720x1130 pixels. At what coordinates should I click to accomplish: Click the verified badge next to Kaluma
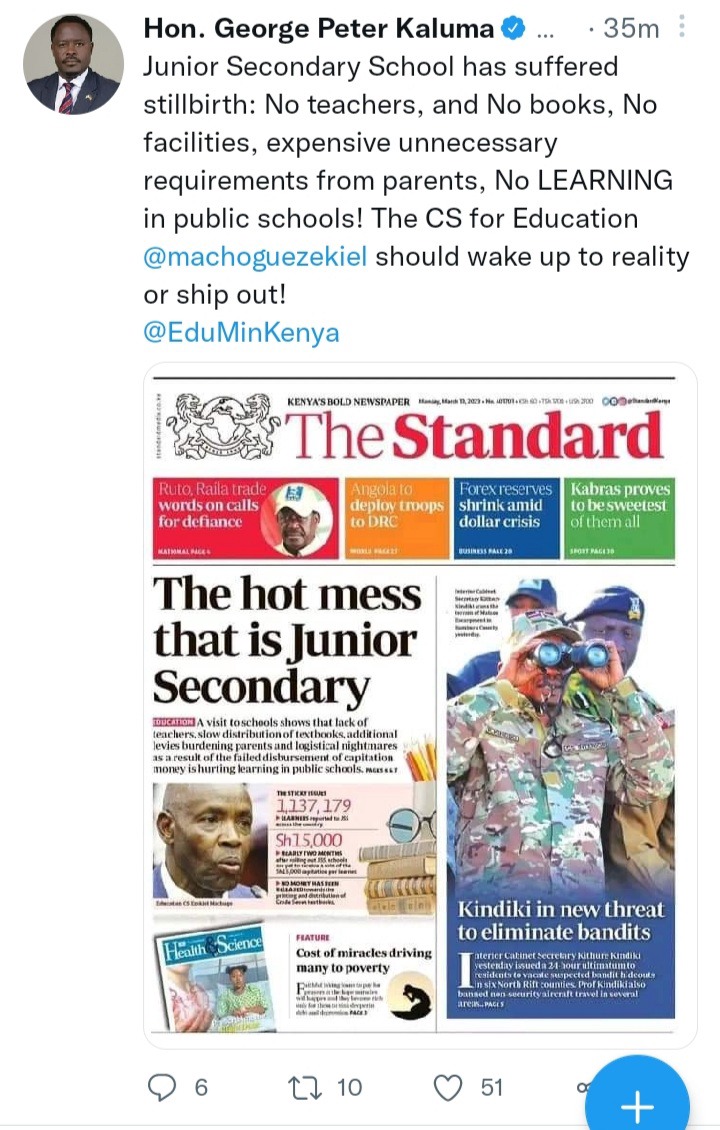click(x=512, y=29)
